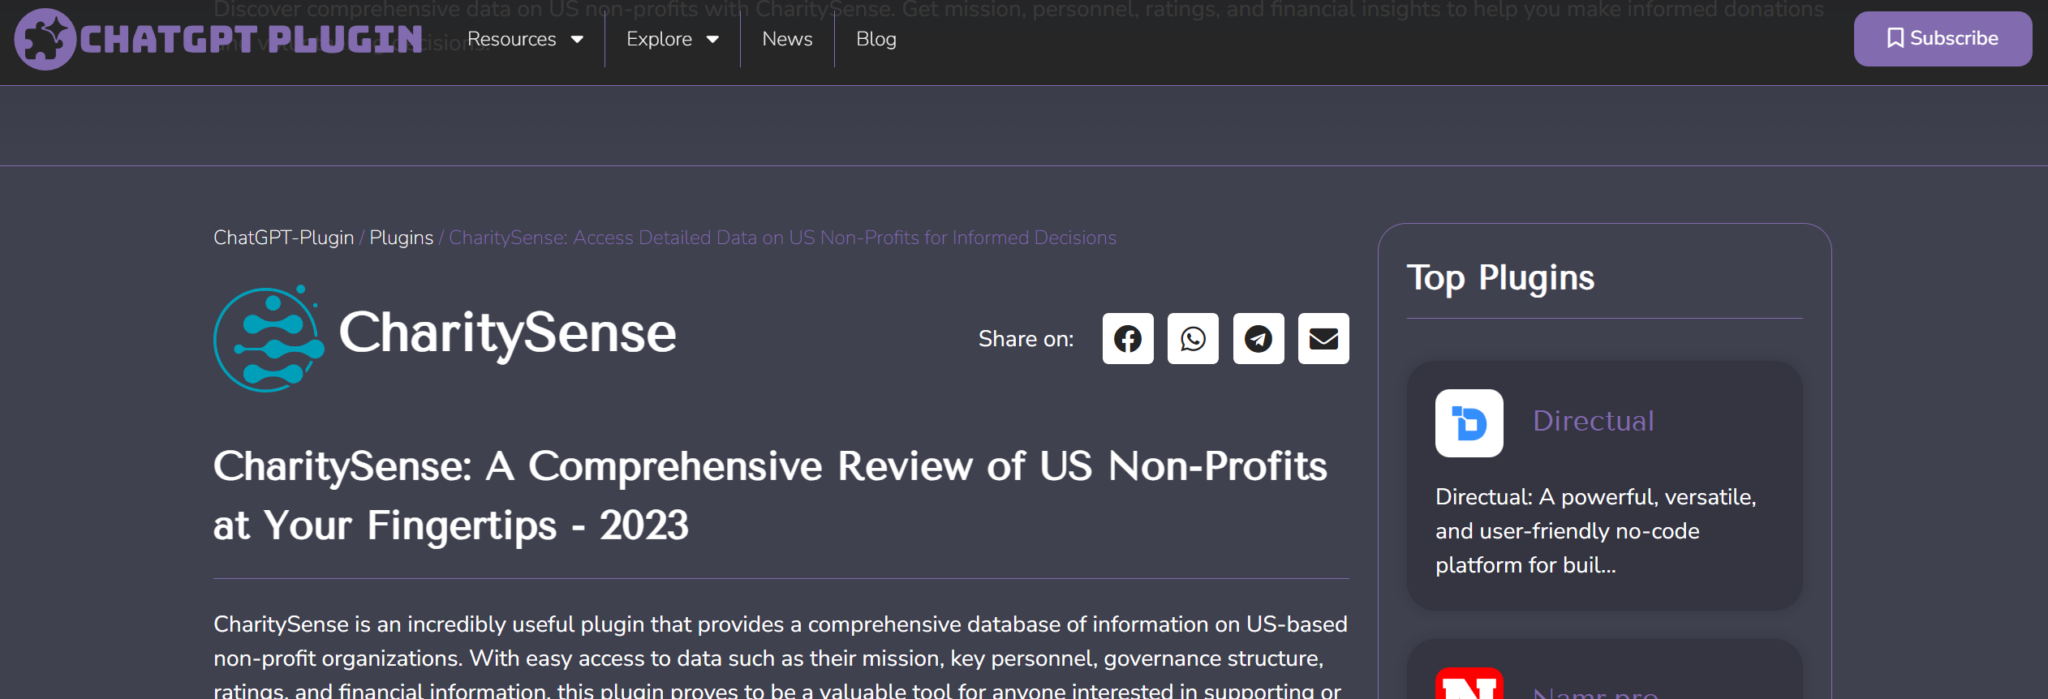This screenshot has height=699, width=2048.
Task: Click the 'Share on:' label
Action: [x=1026, y=339]
